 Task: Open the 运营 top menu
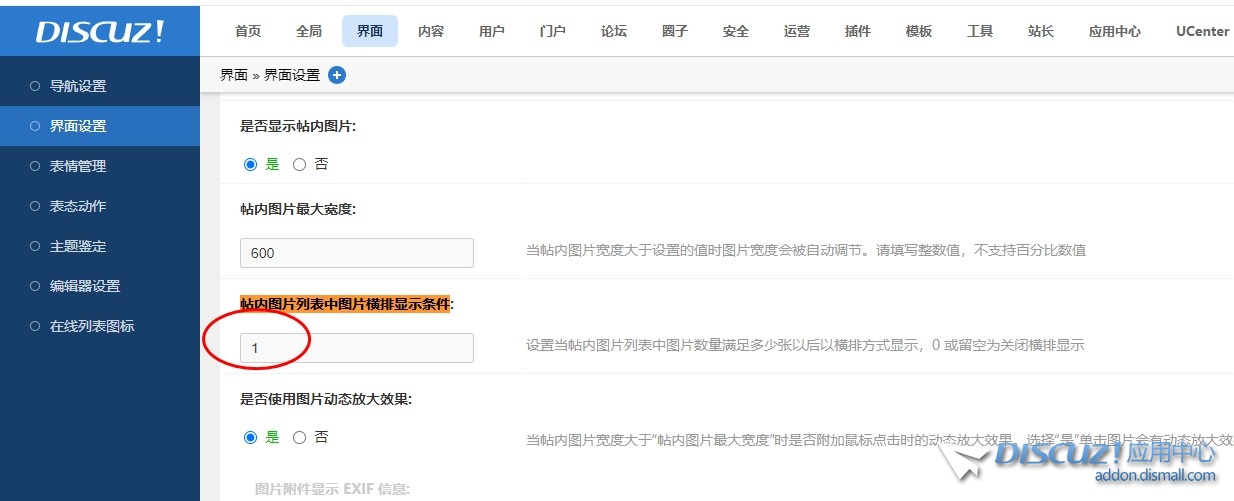tap(797, 31)
